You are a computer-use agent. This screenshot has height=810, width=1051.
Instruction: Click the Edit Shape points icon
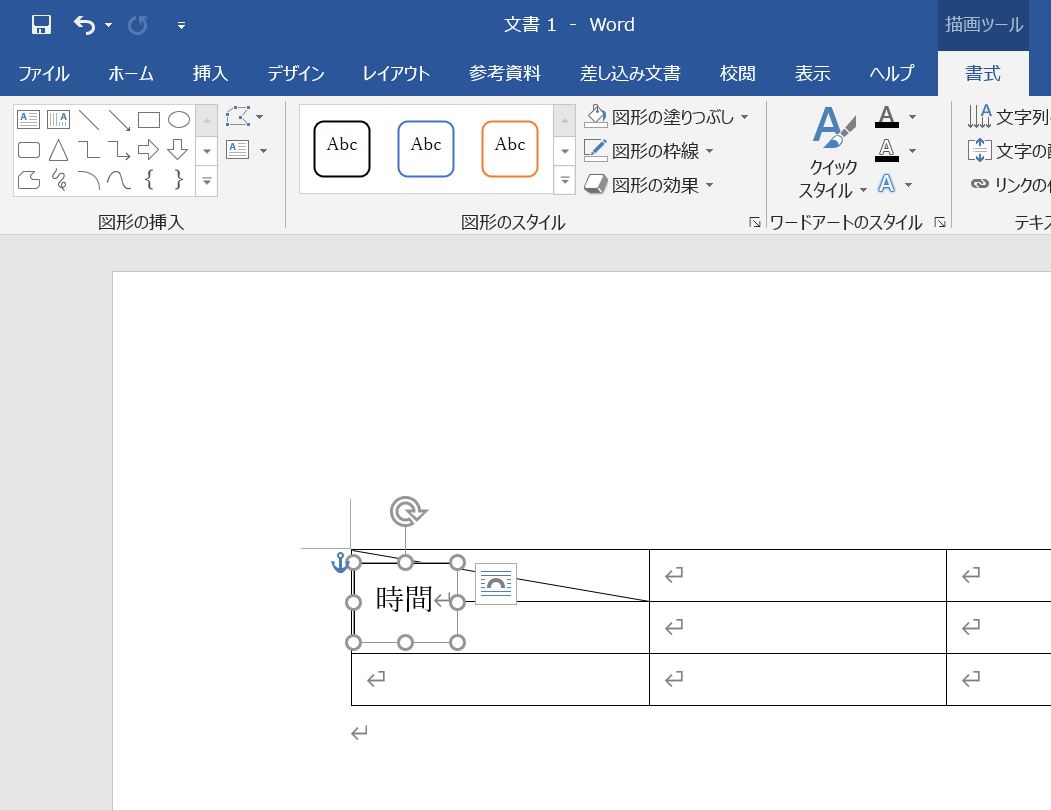click(238, 117)
